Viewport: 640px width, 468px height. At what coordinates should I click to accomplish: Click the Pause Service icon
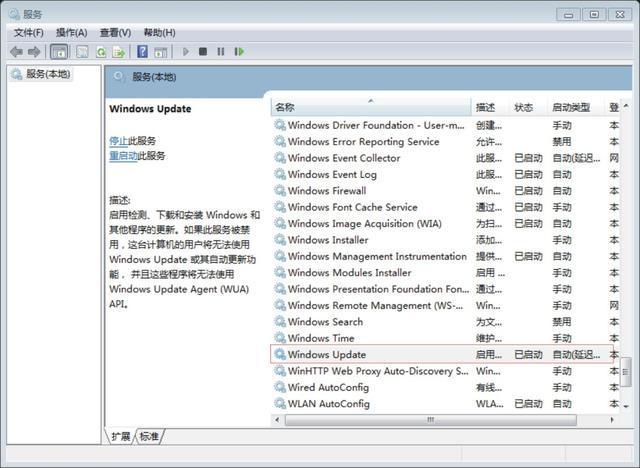tap(221, 51)
